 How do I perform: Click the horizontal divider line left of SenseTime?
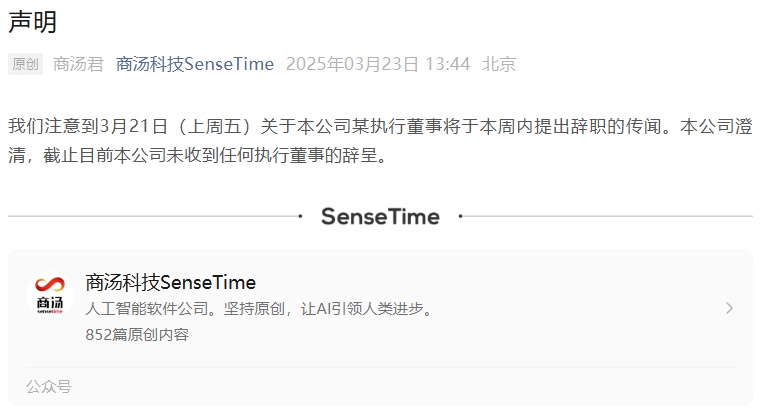(x=153, y=216)
